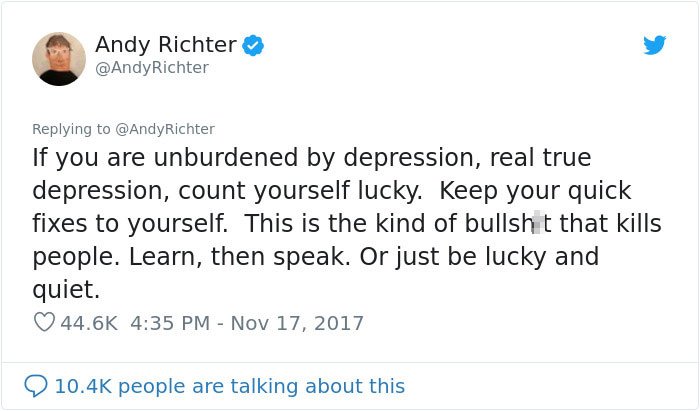
Task: Click the blue verified checkmark badge
Action: coord(253,46)
